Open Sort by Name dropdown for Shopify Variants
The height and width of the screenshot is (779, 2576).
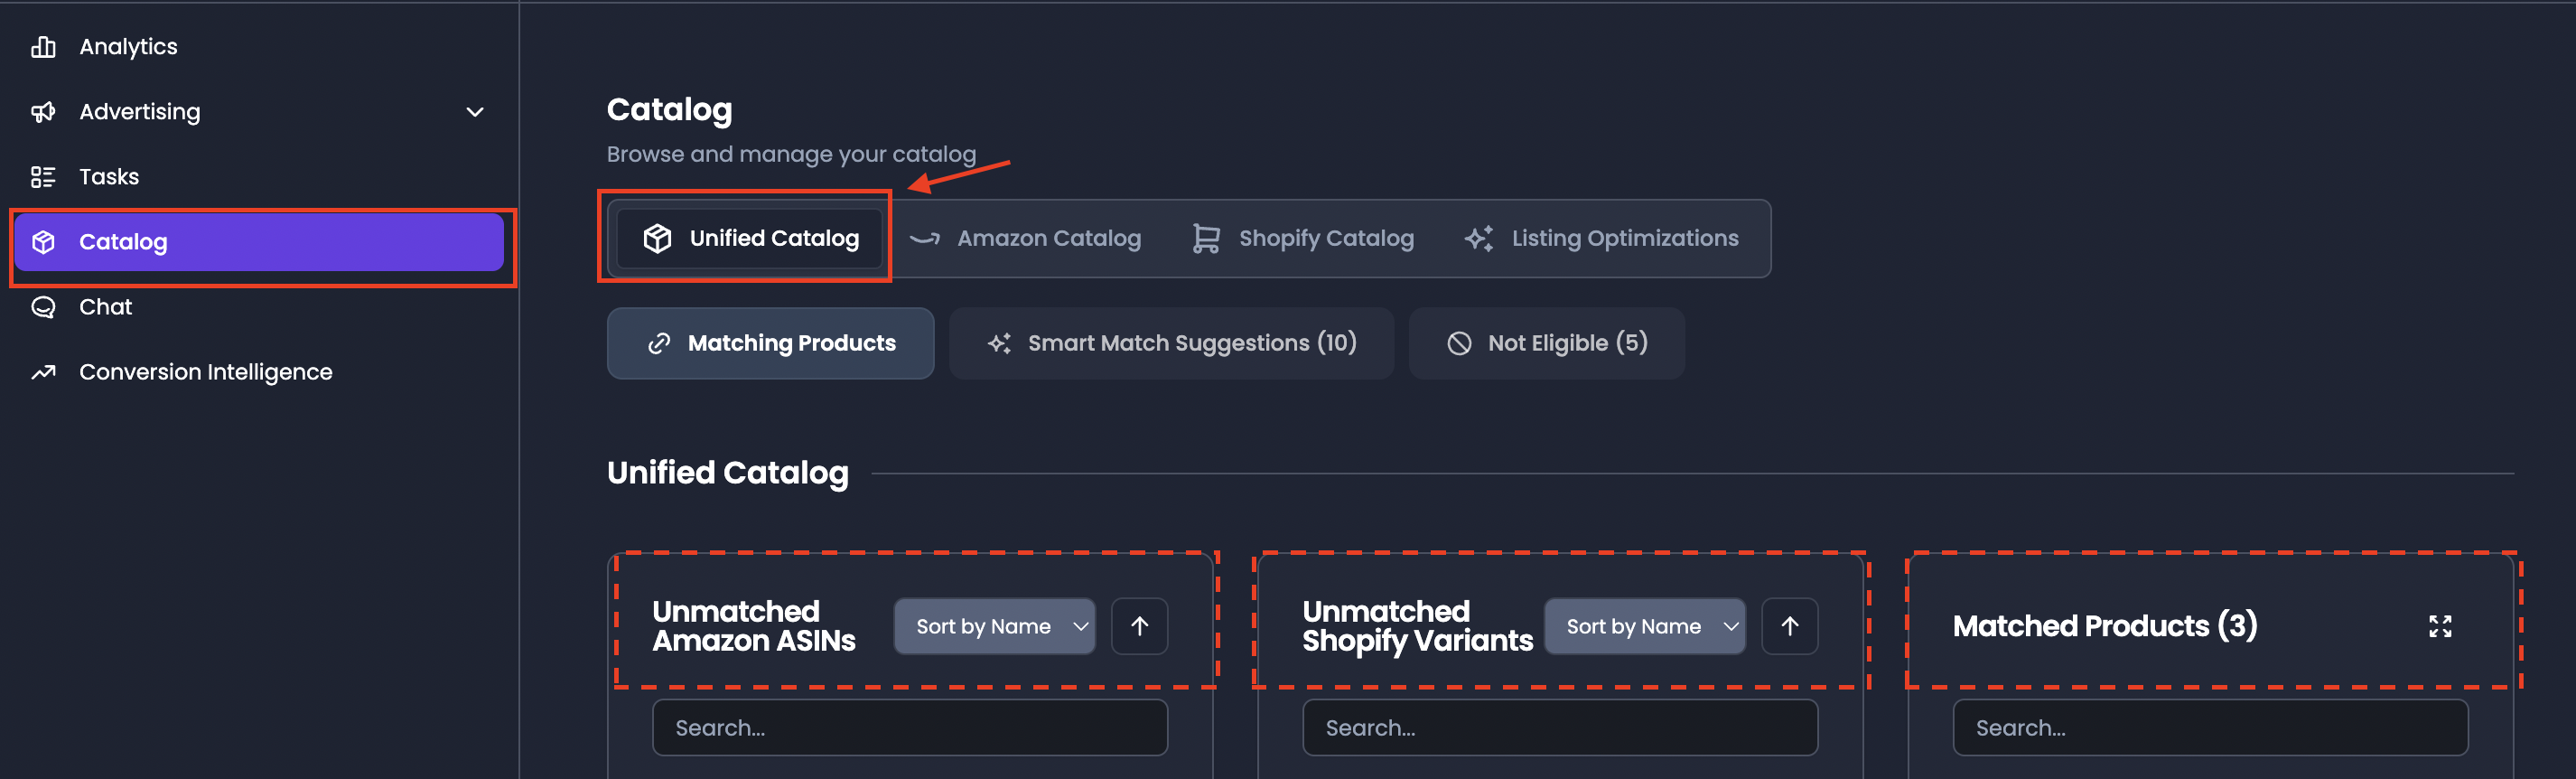(x=1644, y=626)
